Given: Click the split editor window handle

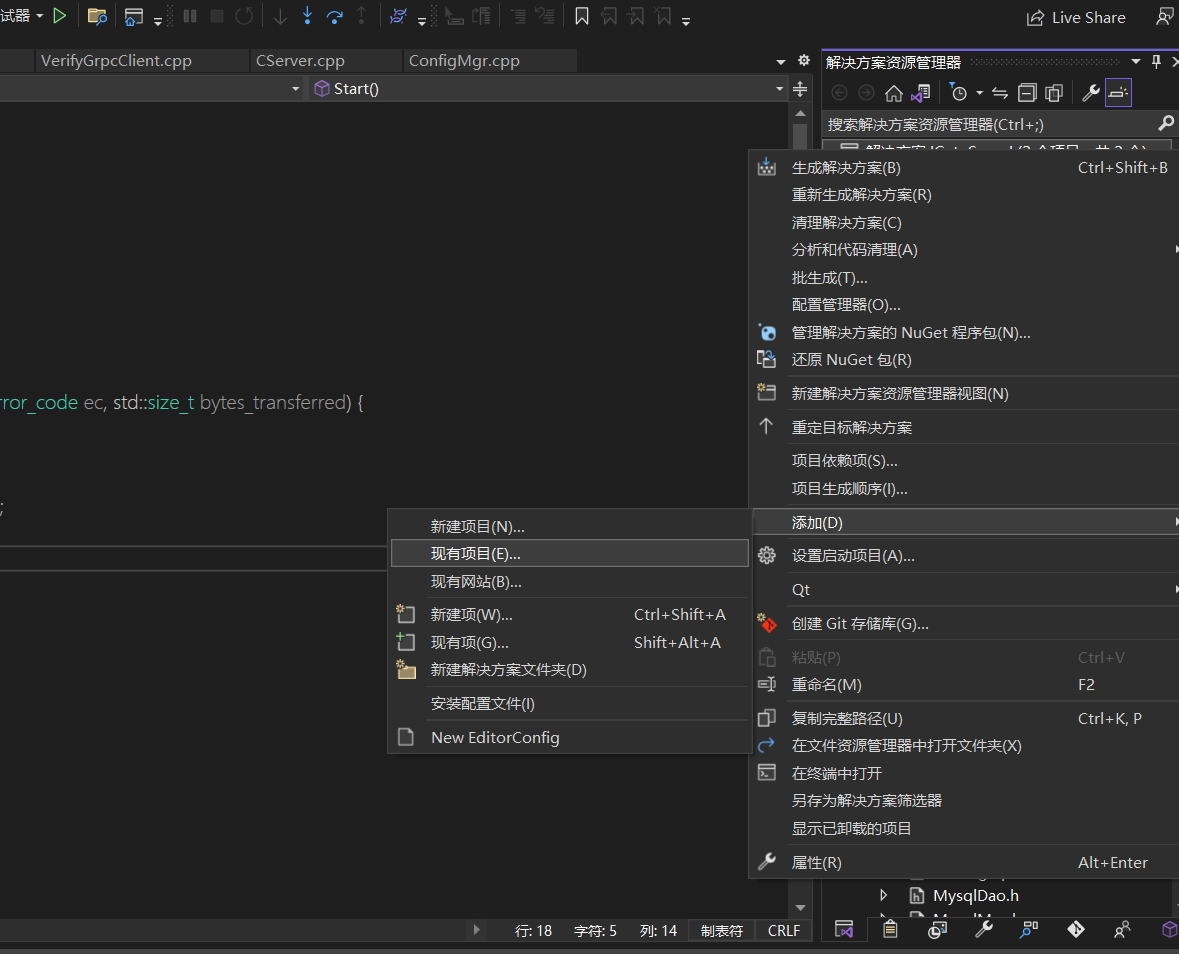Looking at the screenshot, I should (800, 89).
